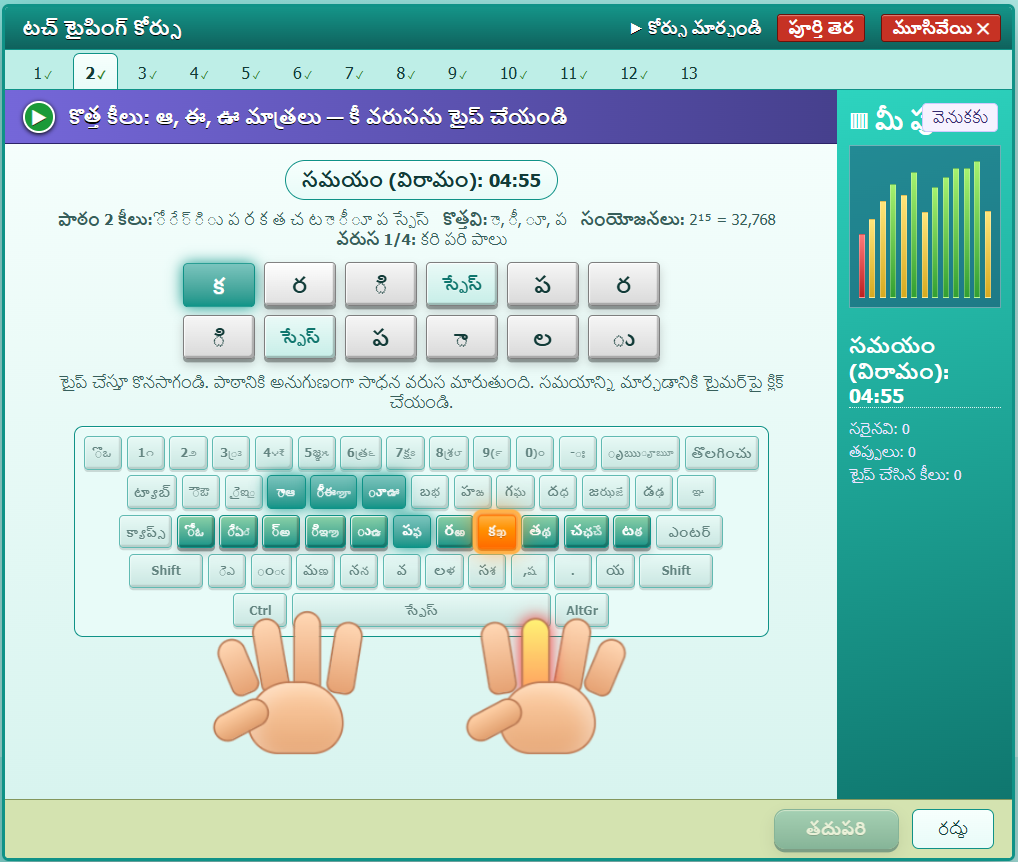The image size is (1018, 862).
Task: Click the 9 number key
Action: tap(492, 453)
